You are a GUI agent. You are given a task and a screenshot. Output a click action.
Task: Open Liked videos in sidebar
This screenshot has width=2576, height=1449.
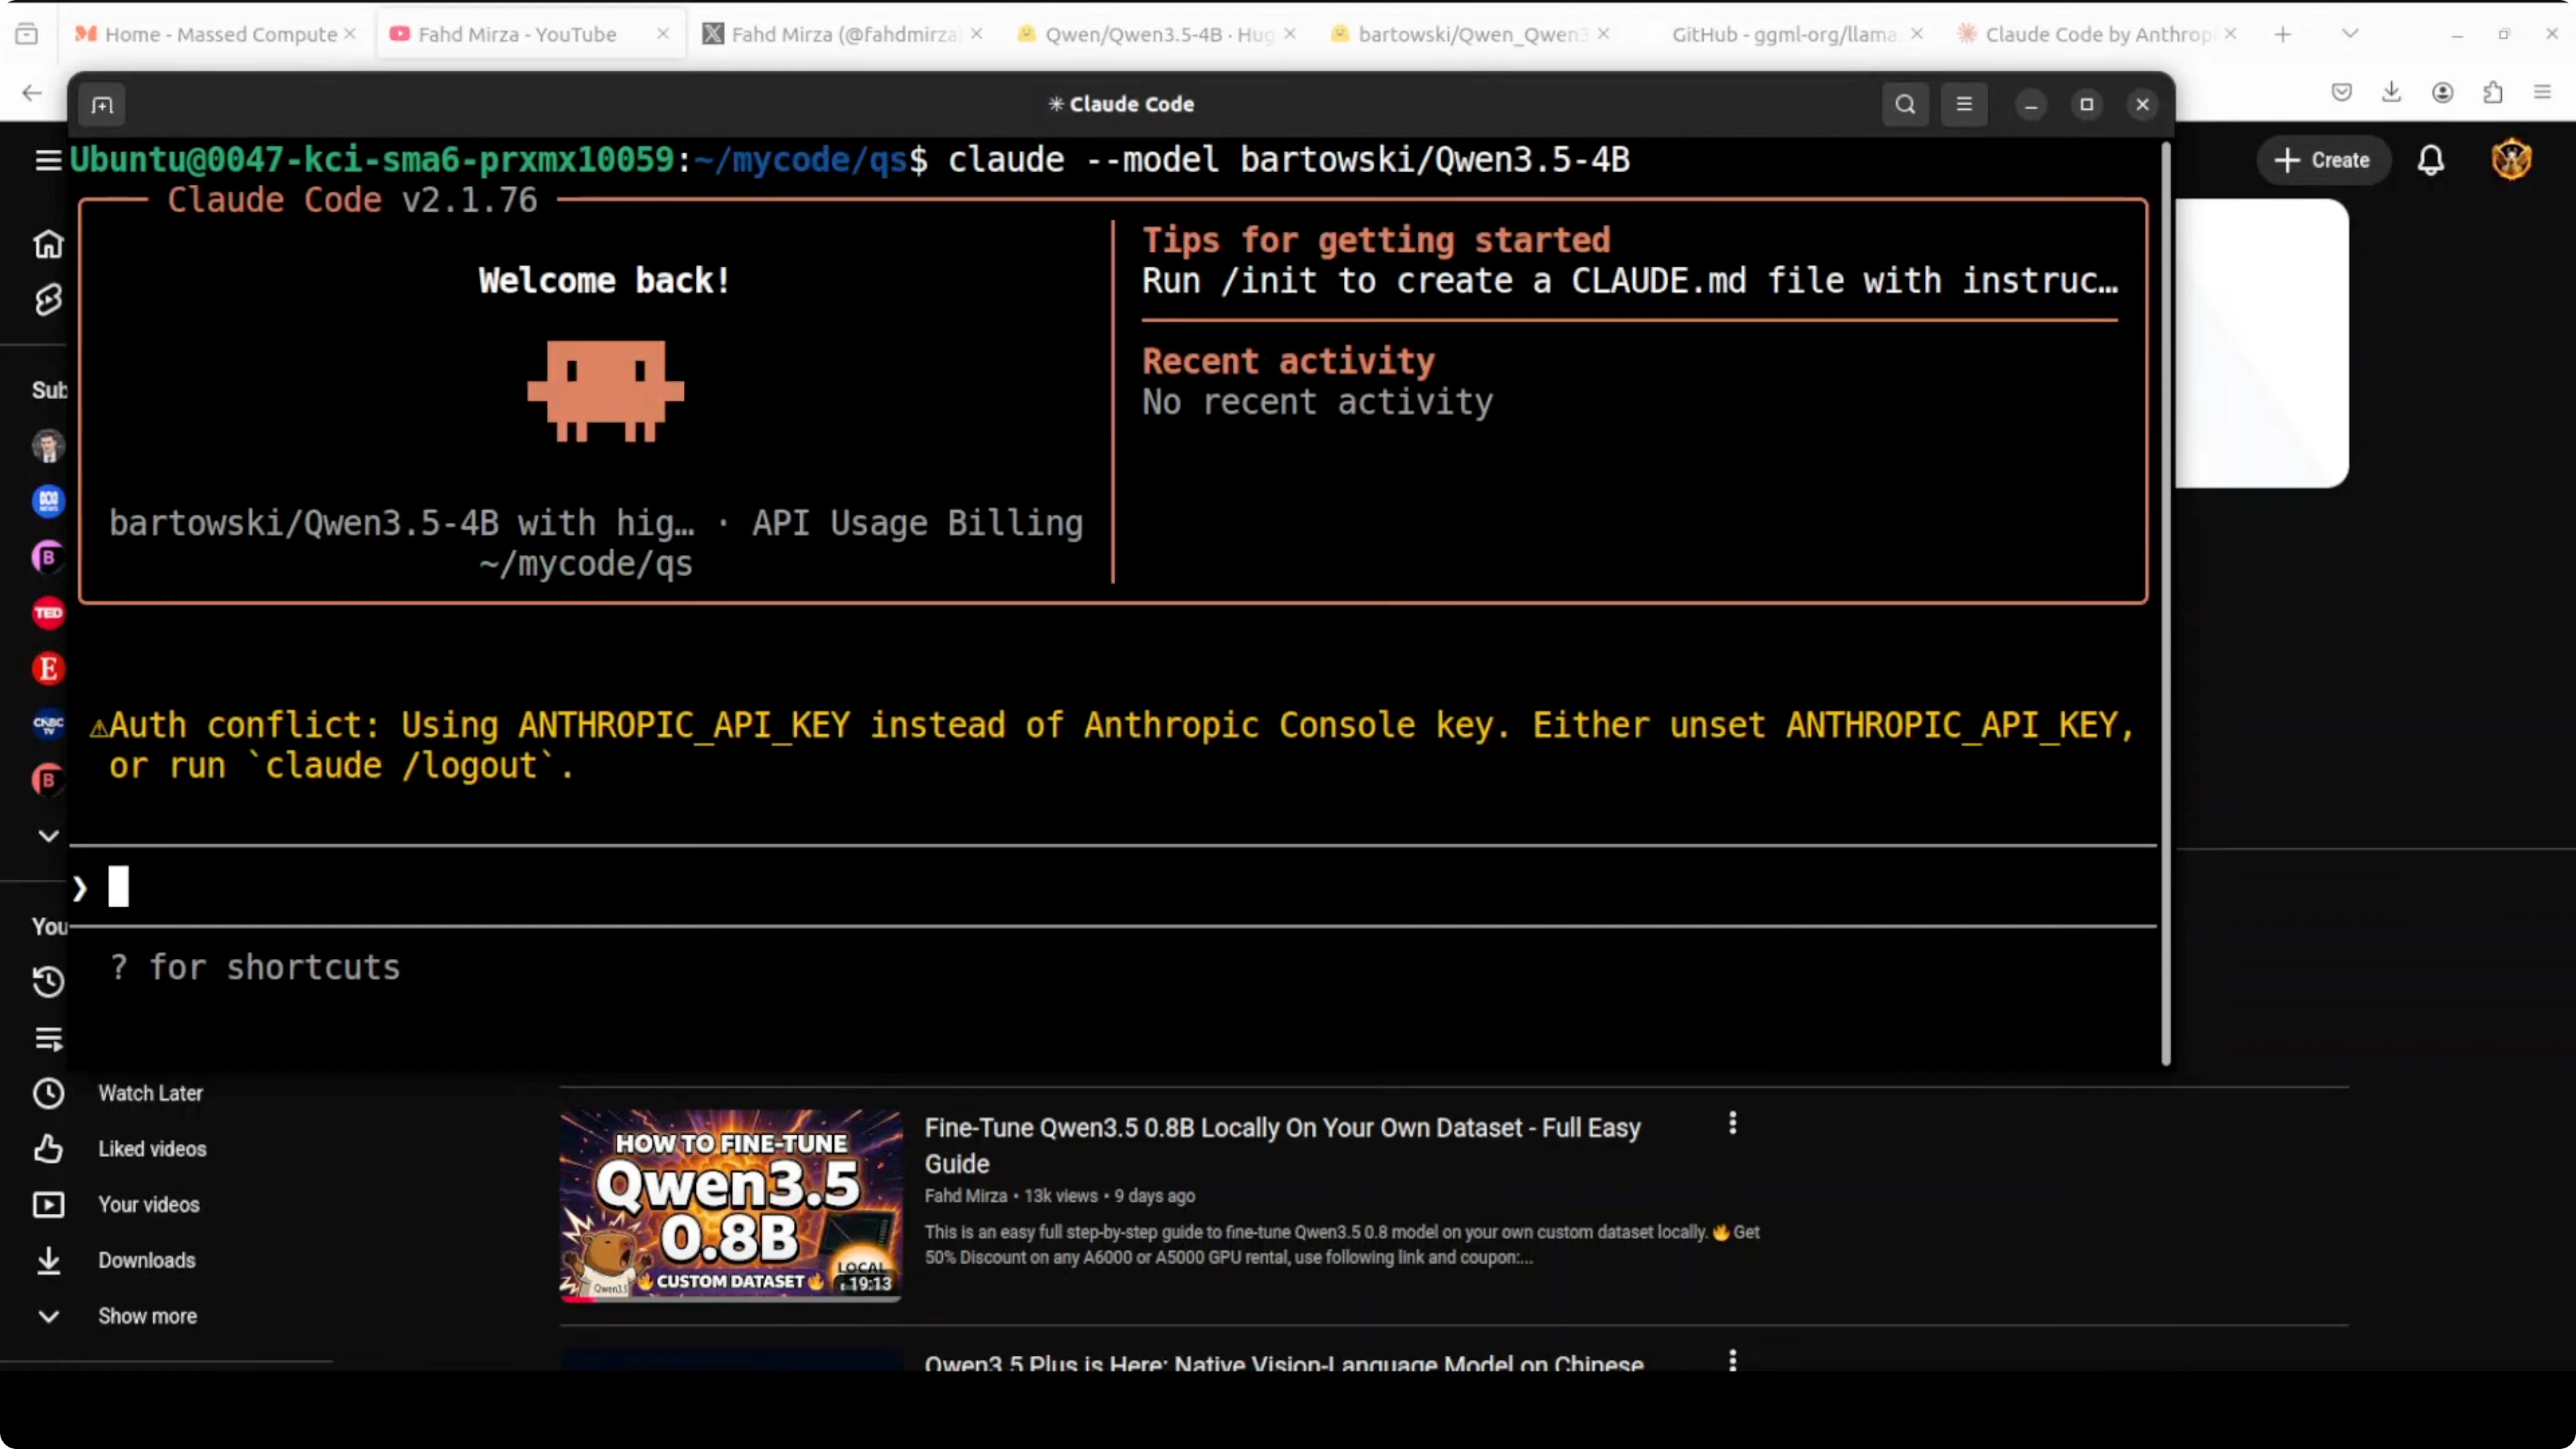coord(152,1149)
